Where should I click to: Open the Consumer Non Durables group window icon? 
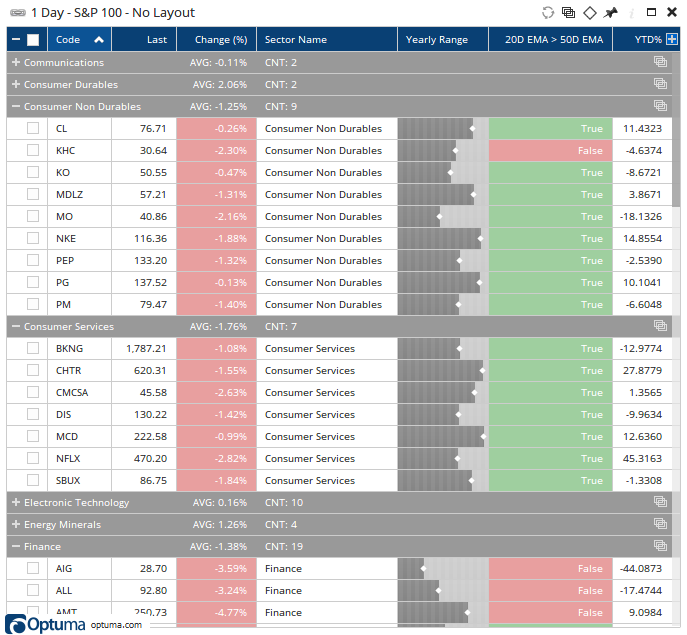660,106
